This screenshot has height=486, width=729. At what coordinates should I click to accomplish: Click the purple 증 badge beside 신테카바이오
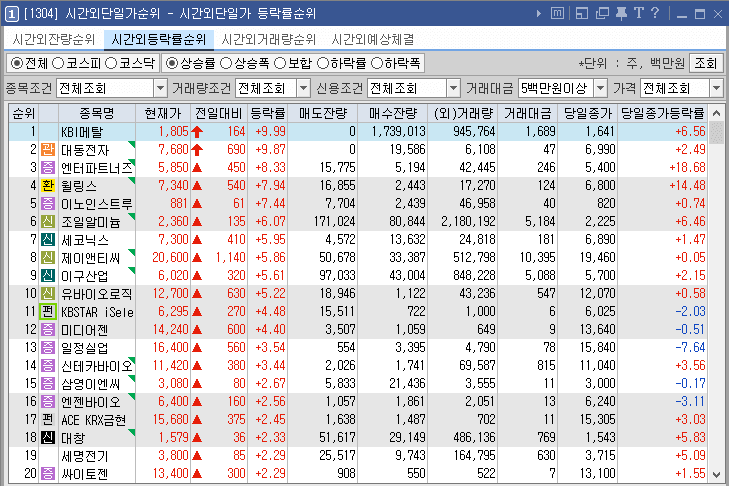48,366
